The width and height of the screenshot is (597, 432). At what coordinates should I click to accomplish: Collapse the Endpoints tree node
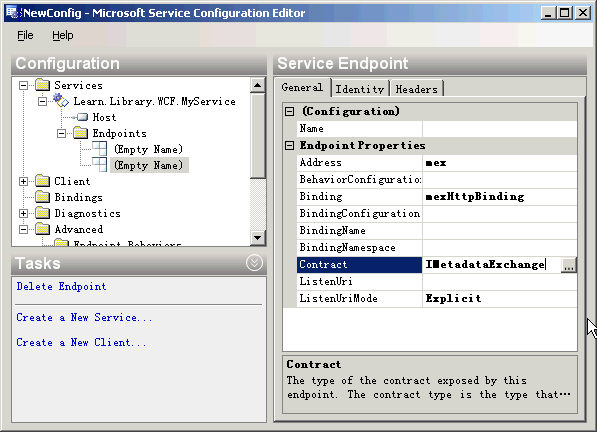point(62,133)
